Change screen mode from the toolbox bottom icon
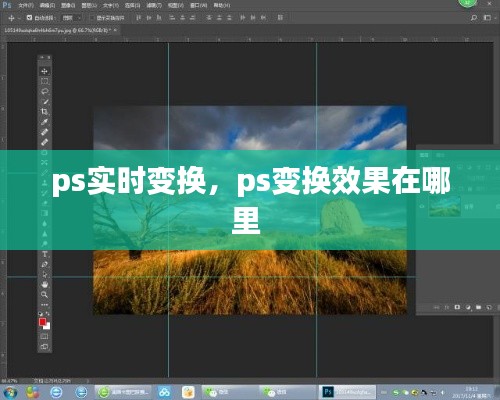 (x=44, y=347)
